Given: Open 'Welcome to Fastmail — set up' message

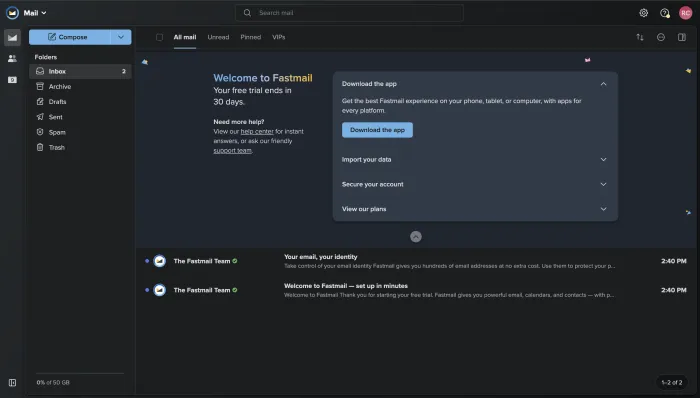Looking at the screenshot, I should [416, 290].
